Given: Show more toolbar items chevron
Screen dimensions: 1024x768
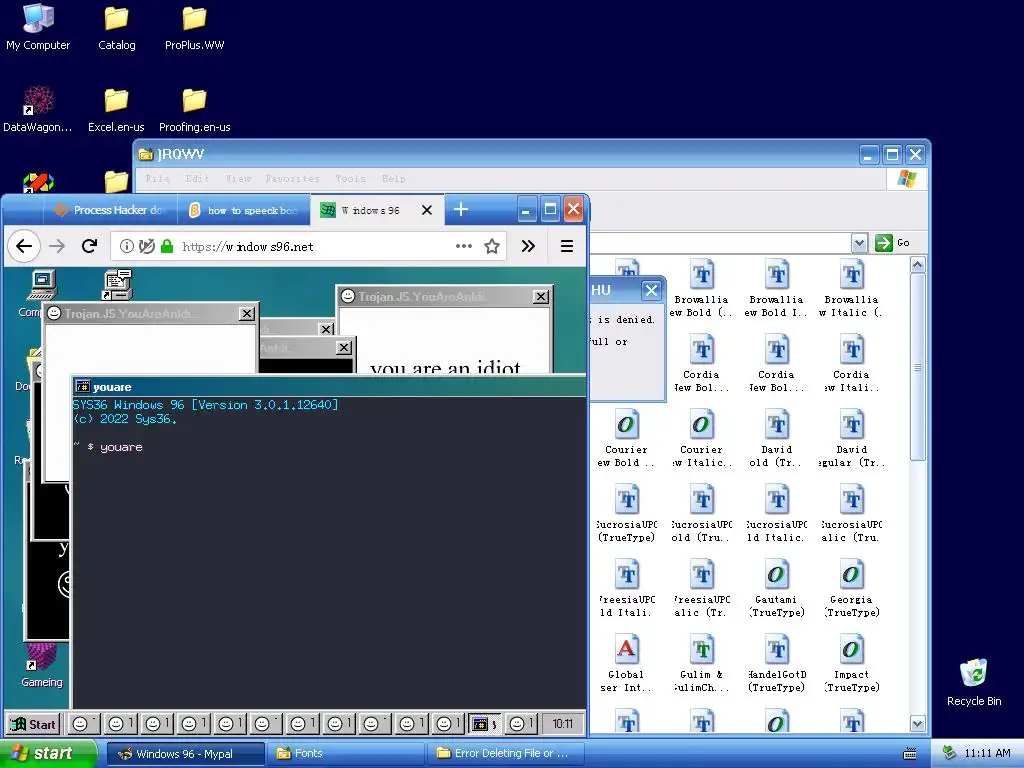Looking at the screenshot, I should 528,246.
